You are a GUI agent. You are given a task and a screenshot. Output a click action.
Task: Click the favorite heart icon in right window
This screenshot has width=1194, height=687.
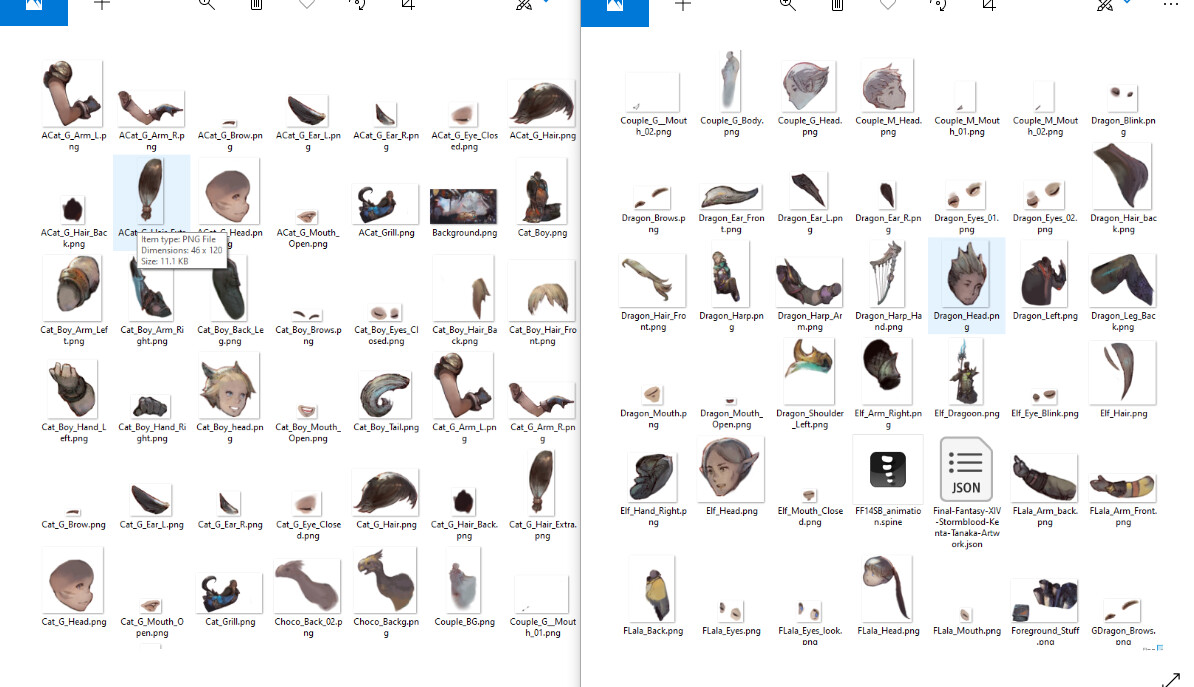pos(888,4)
